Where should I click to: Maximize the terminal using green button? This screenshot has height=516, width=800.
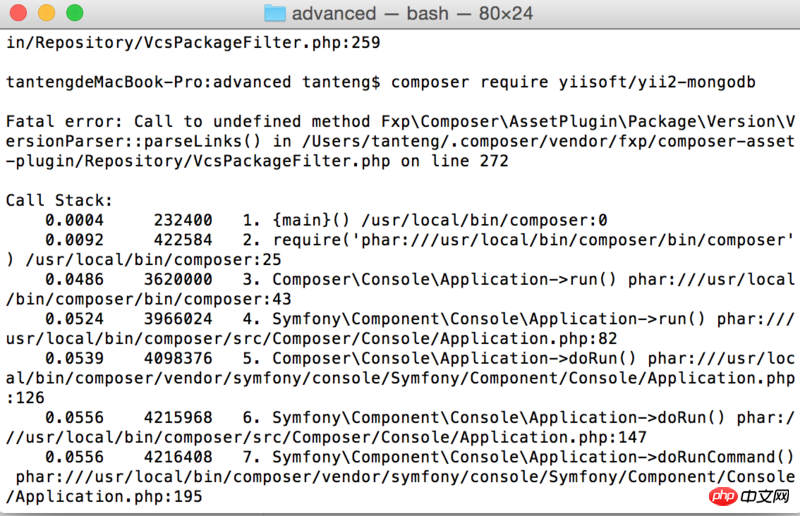tap(75, 13)
